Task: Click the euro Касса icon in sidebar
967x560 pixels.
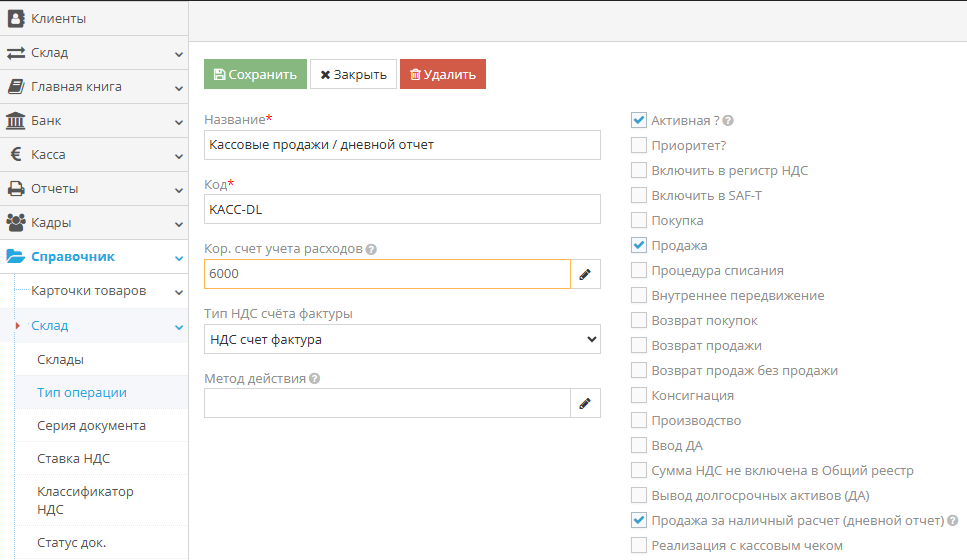Action: click(16, 155)
